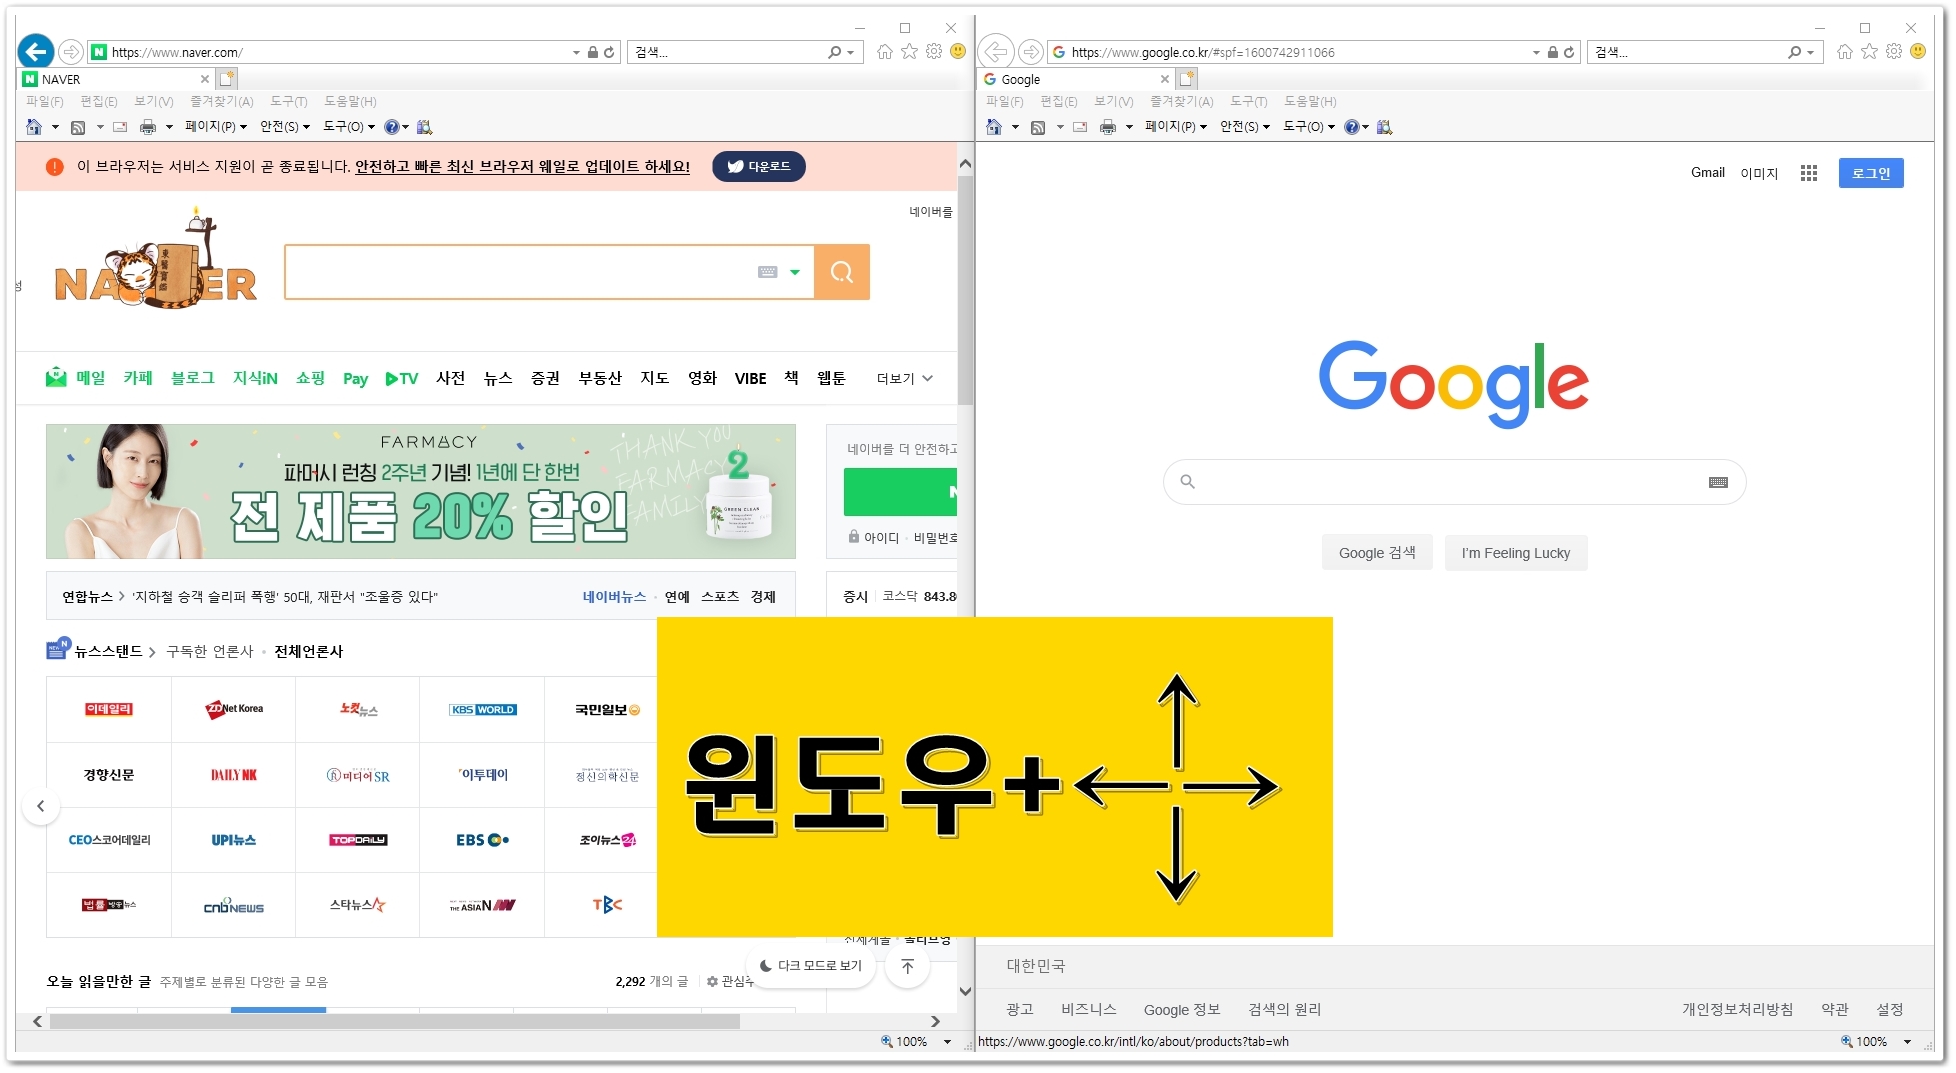Viewport: 1956px width, 1073px height.
Task: Select the NAVER browser tab
Action: coord(115,79)
